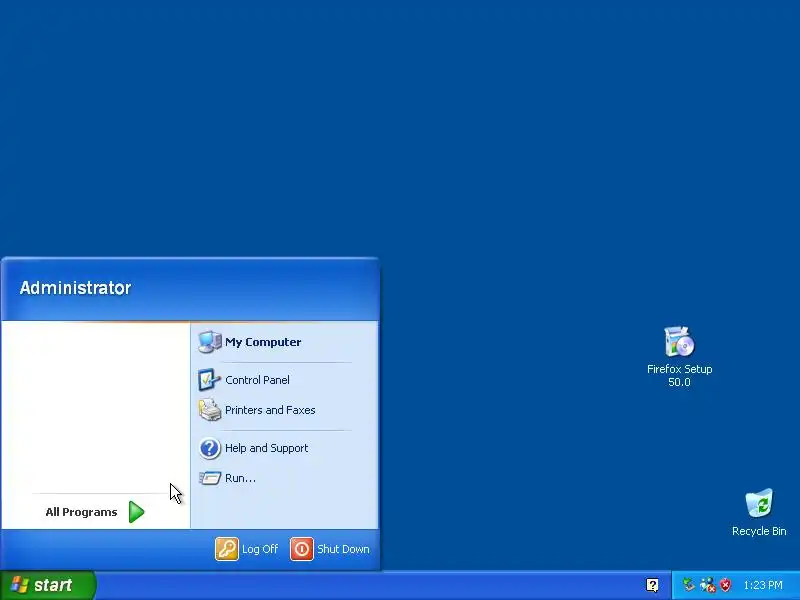Image resolution: width=800 pixels, height=600 pixels.
Task: Click the Windows Messenger tray icon
Action: (707, 585)
